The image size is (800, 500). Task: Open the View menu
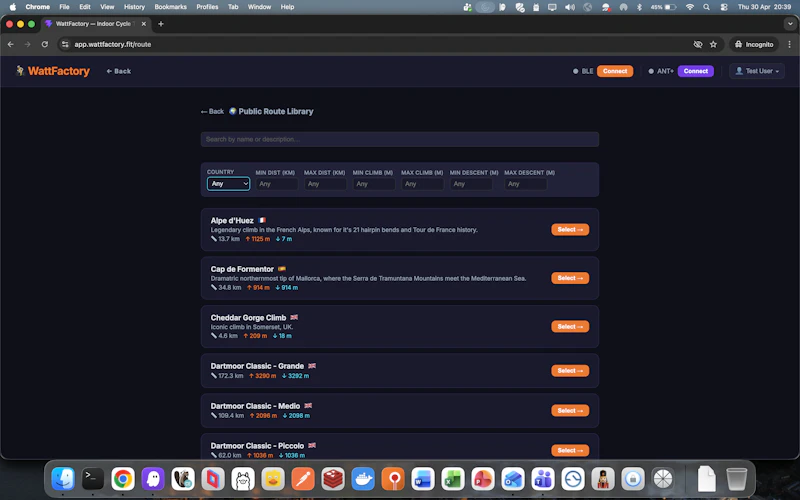(107, 7)
